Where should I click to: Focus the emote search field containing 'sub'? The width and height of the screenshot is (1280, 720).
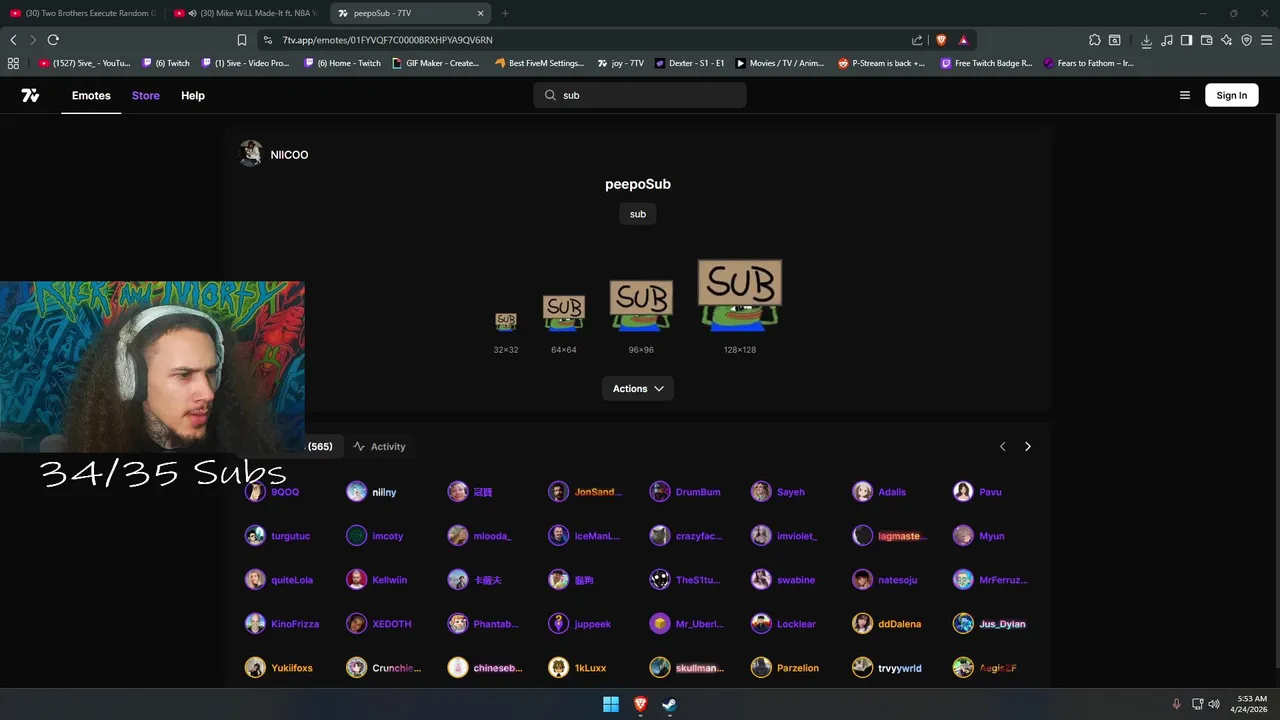640,95
